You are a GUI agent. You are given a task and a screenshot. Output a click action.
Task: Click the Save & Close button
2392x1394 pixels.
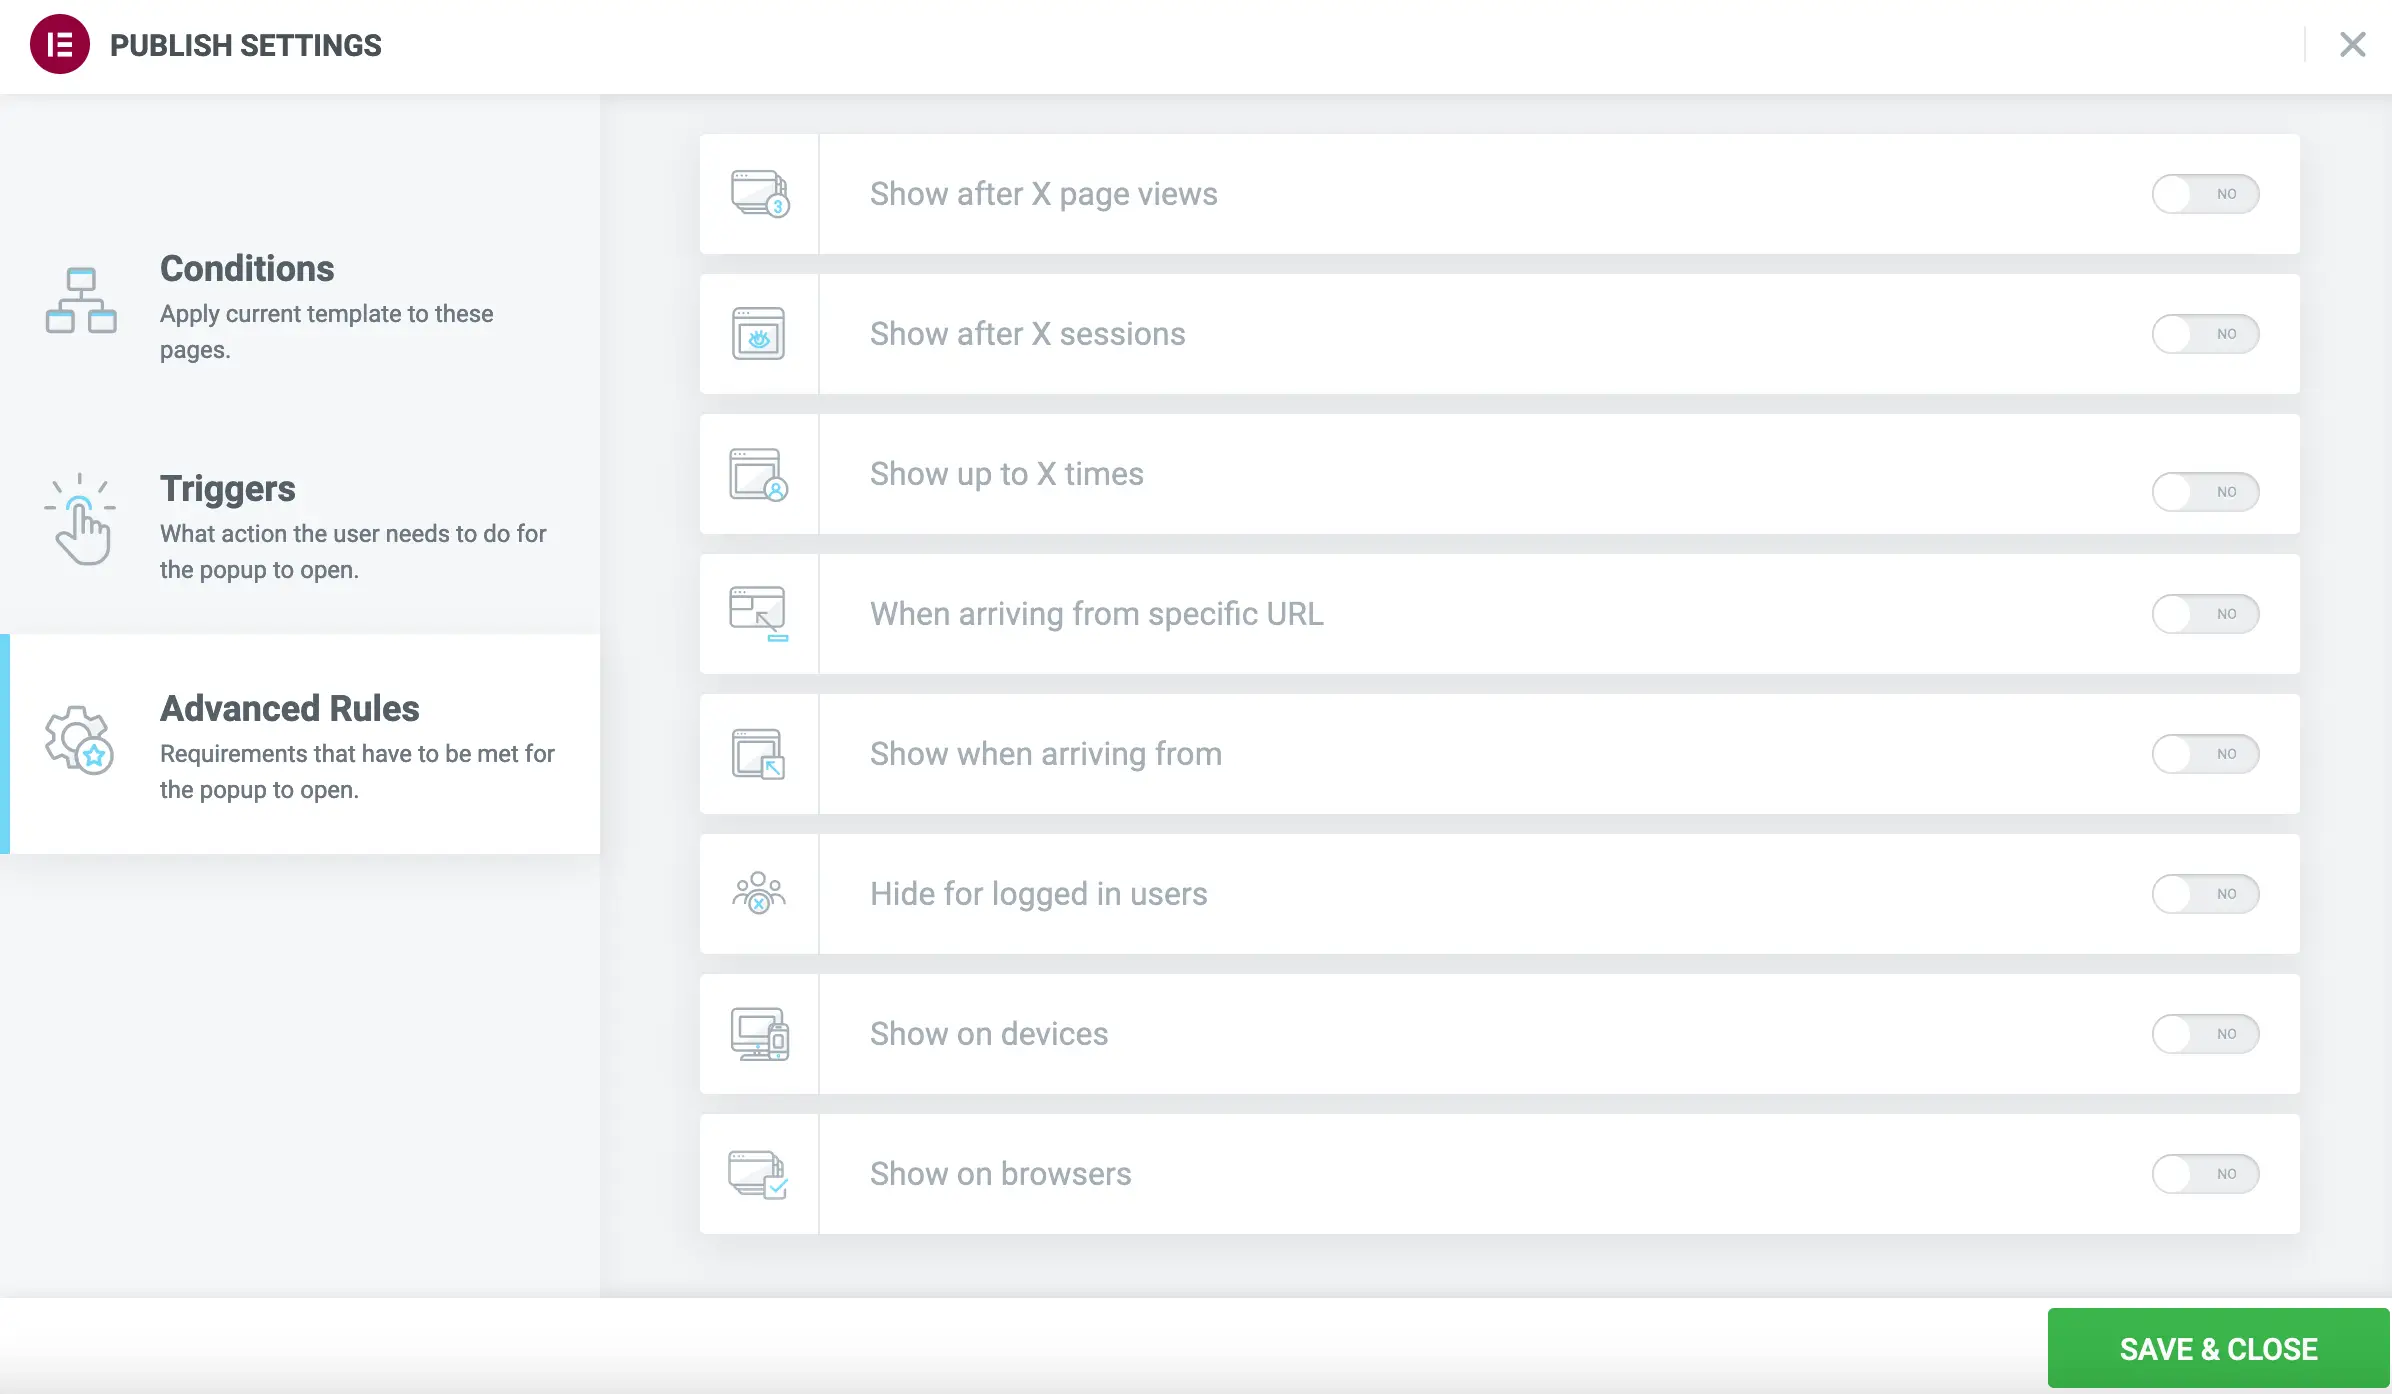tap(2218, 1348)
